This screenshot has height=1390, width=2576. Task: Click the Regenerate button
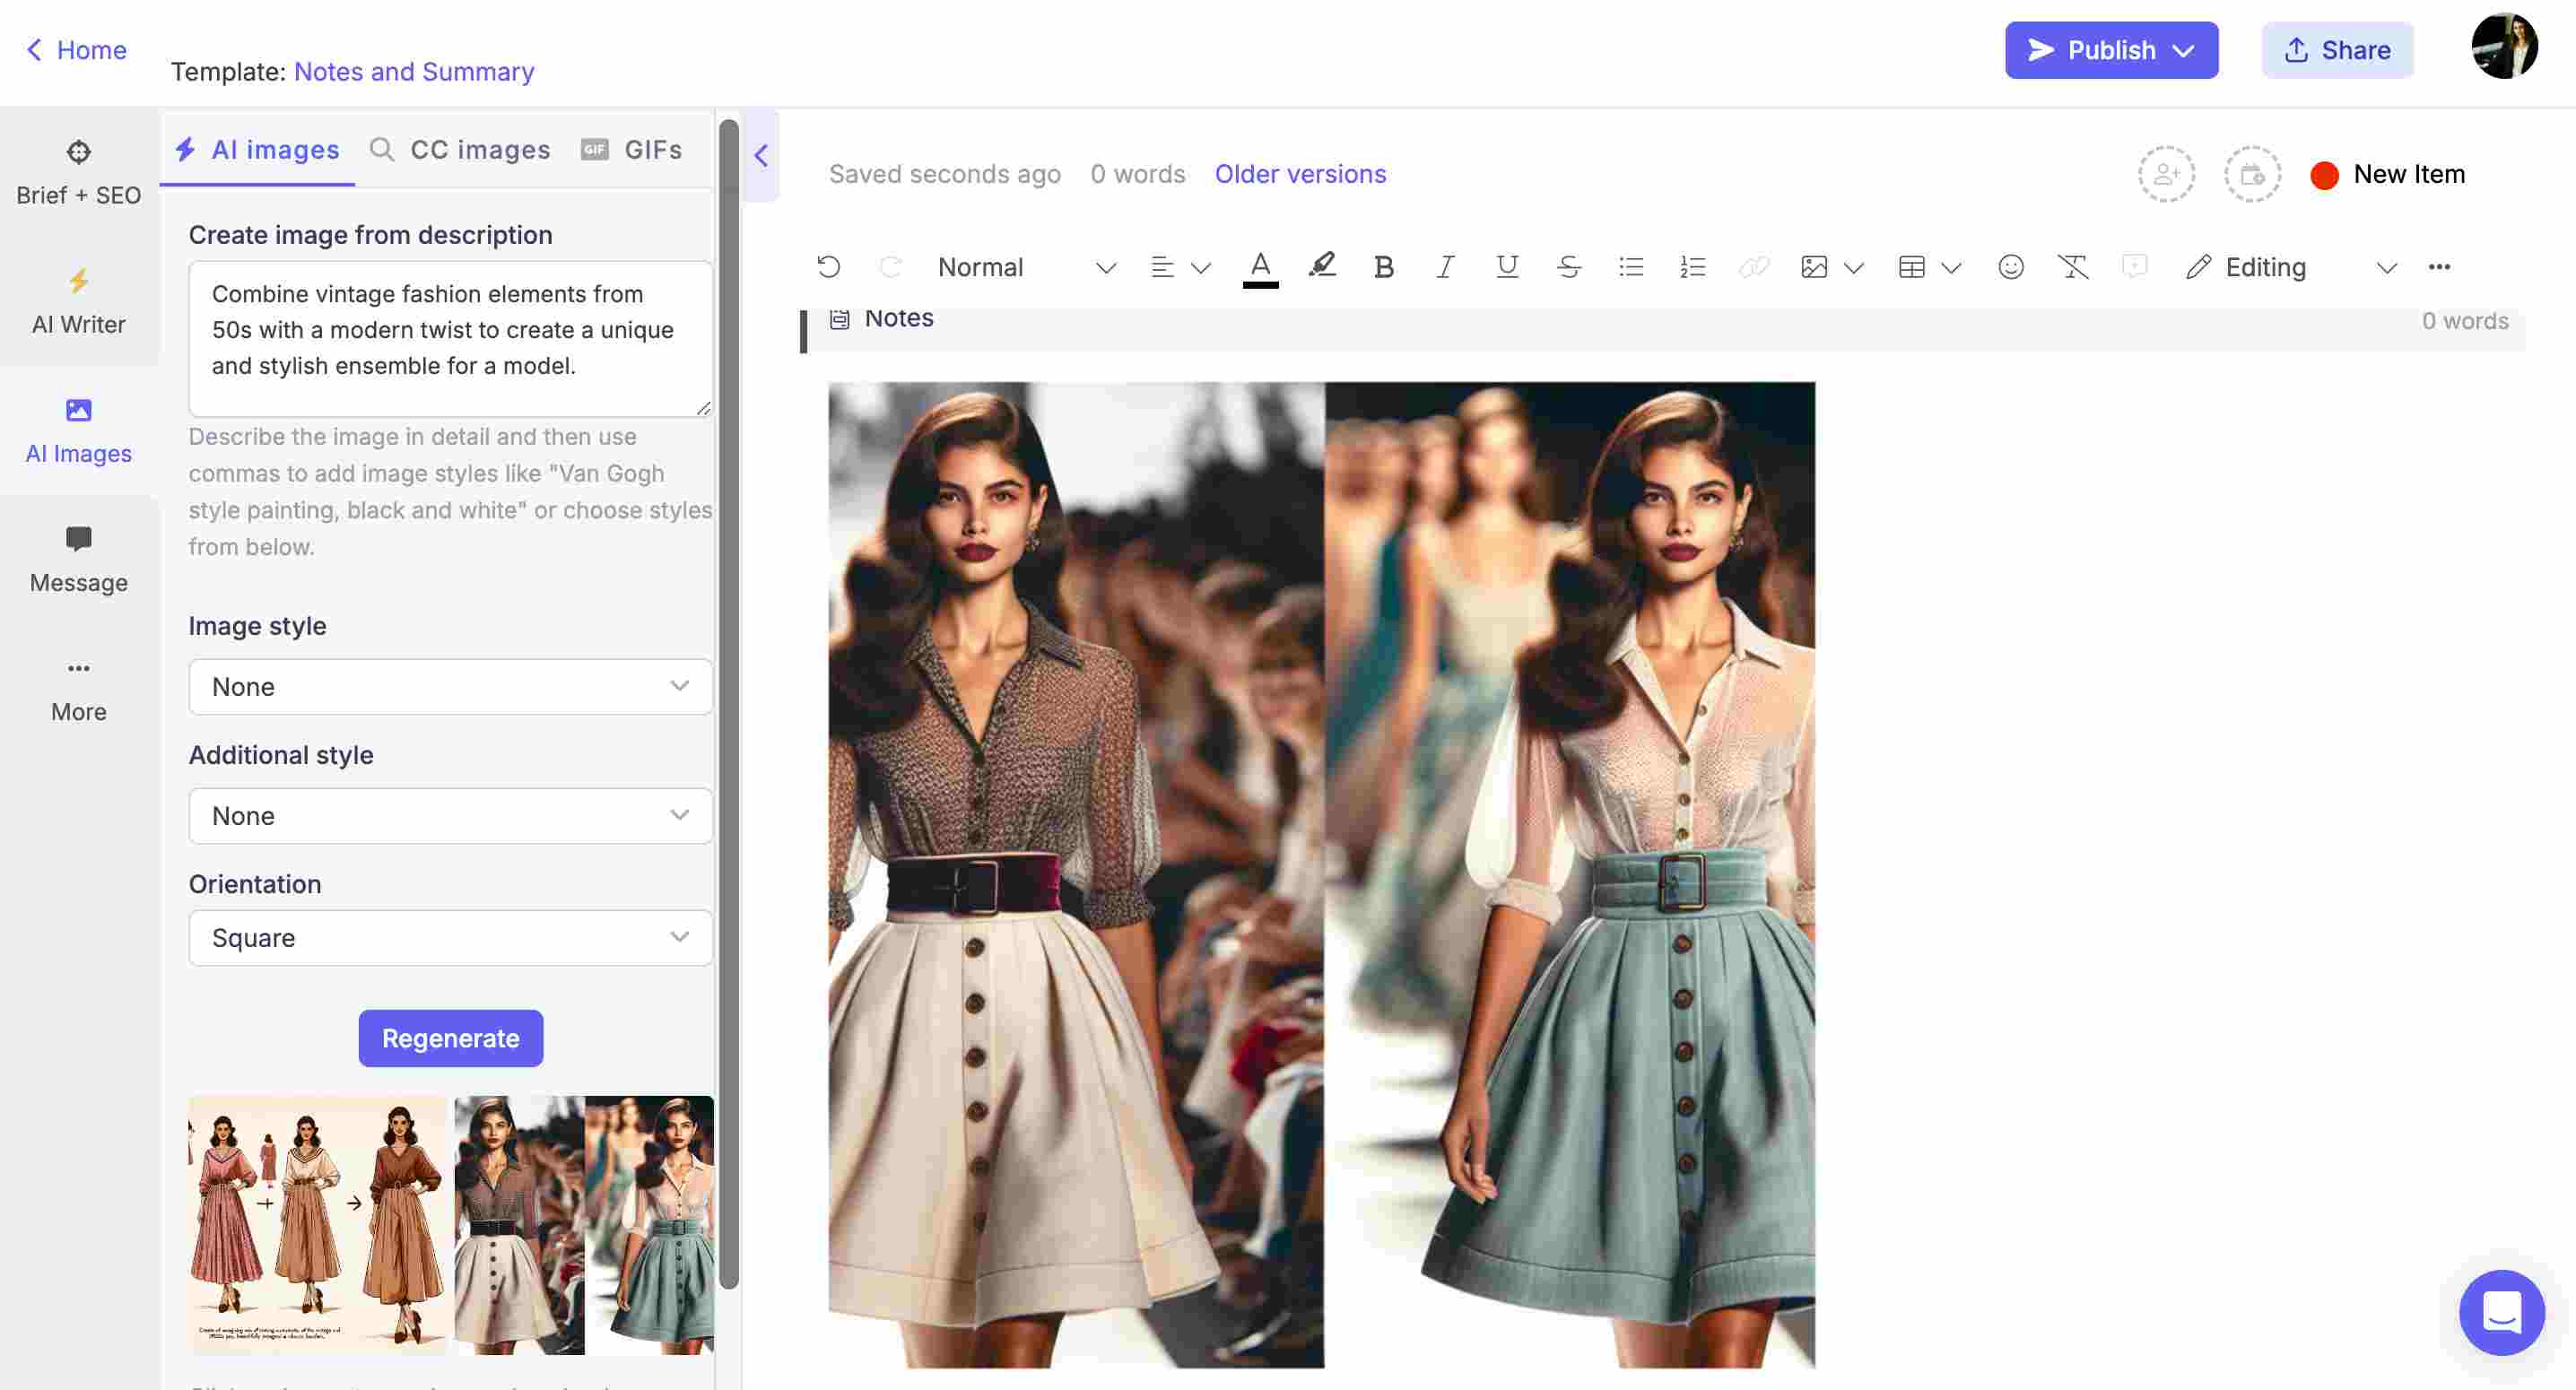[450, 1038]
